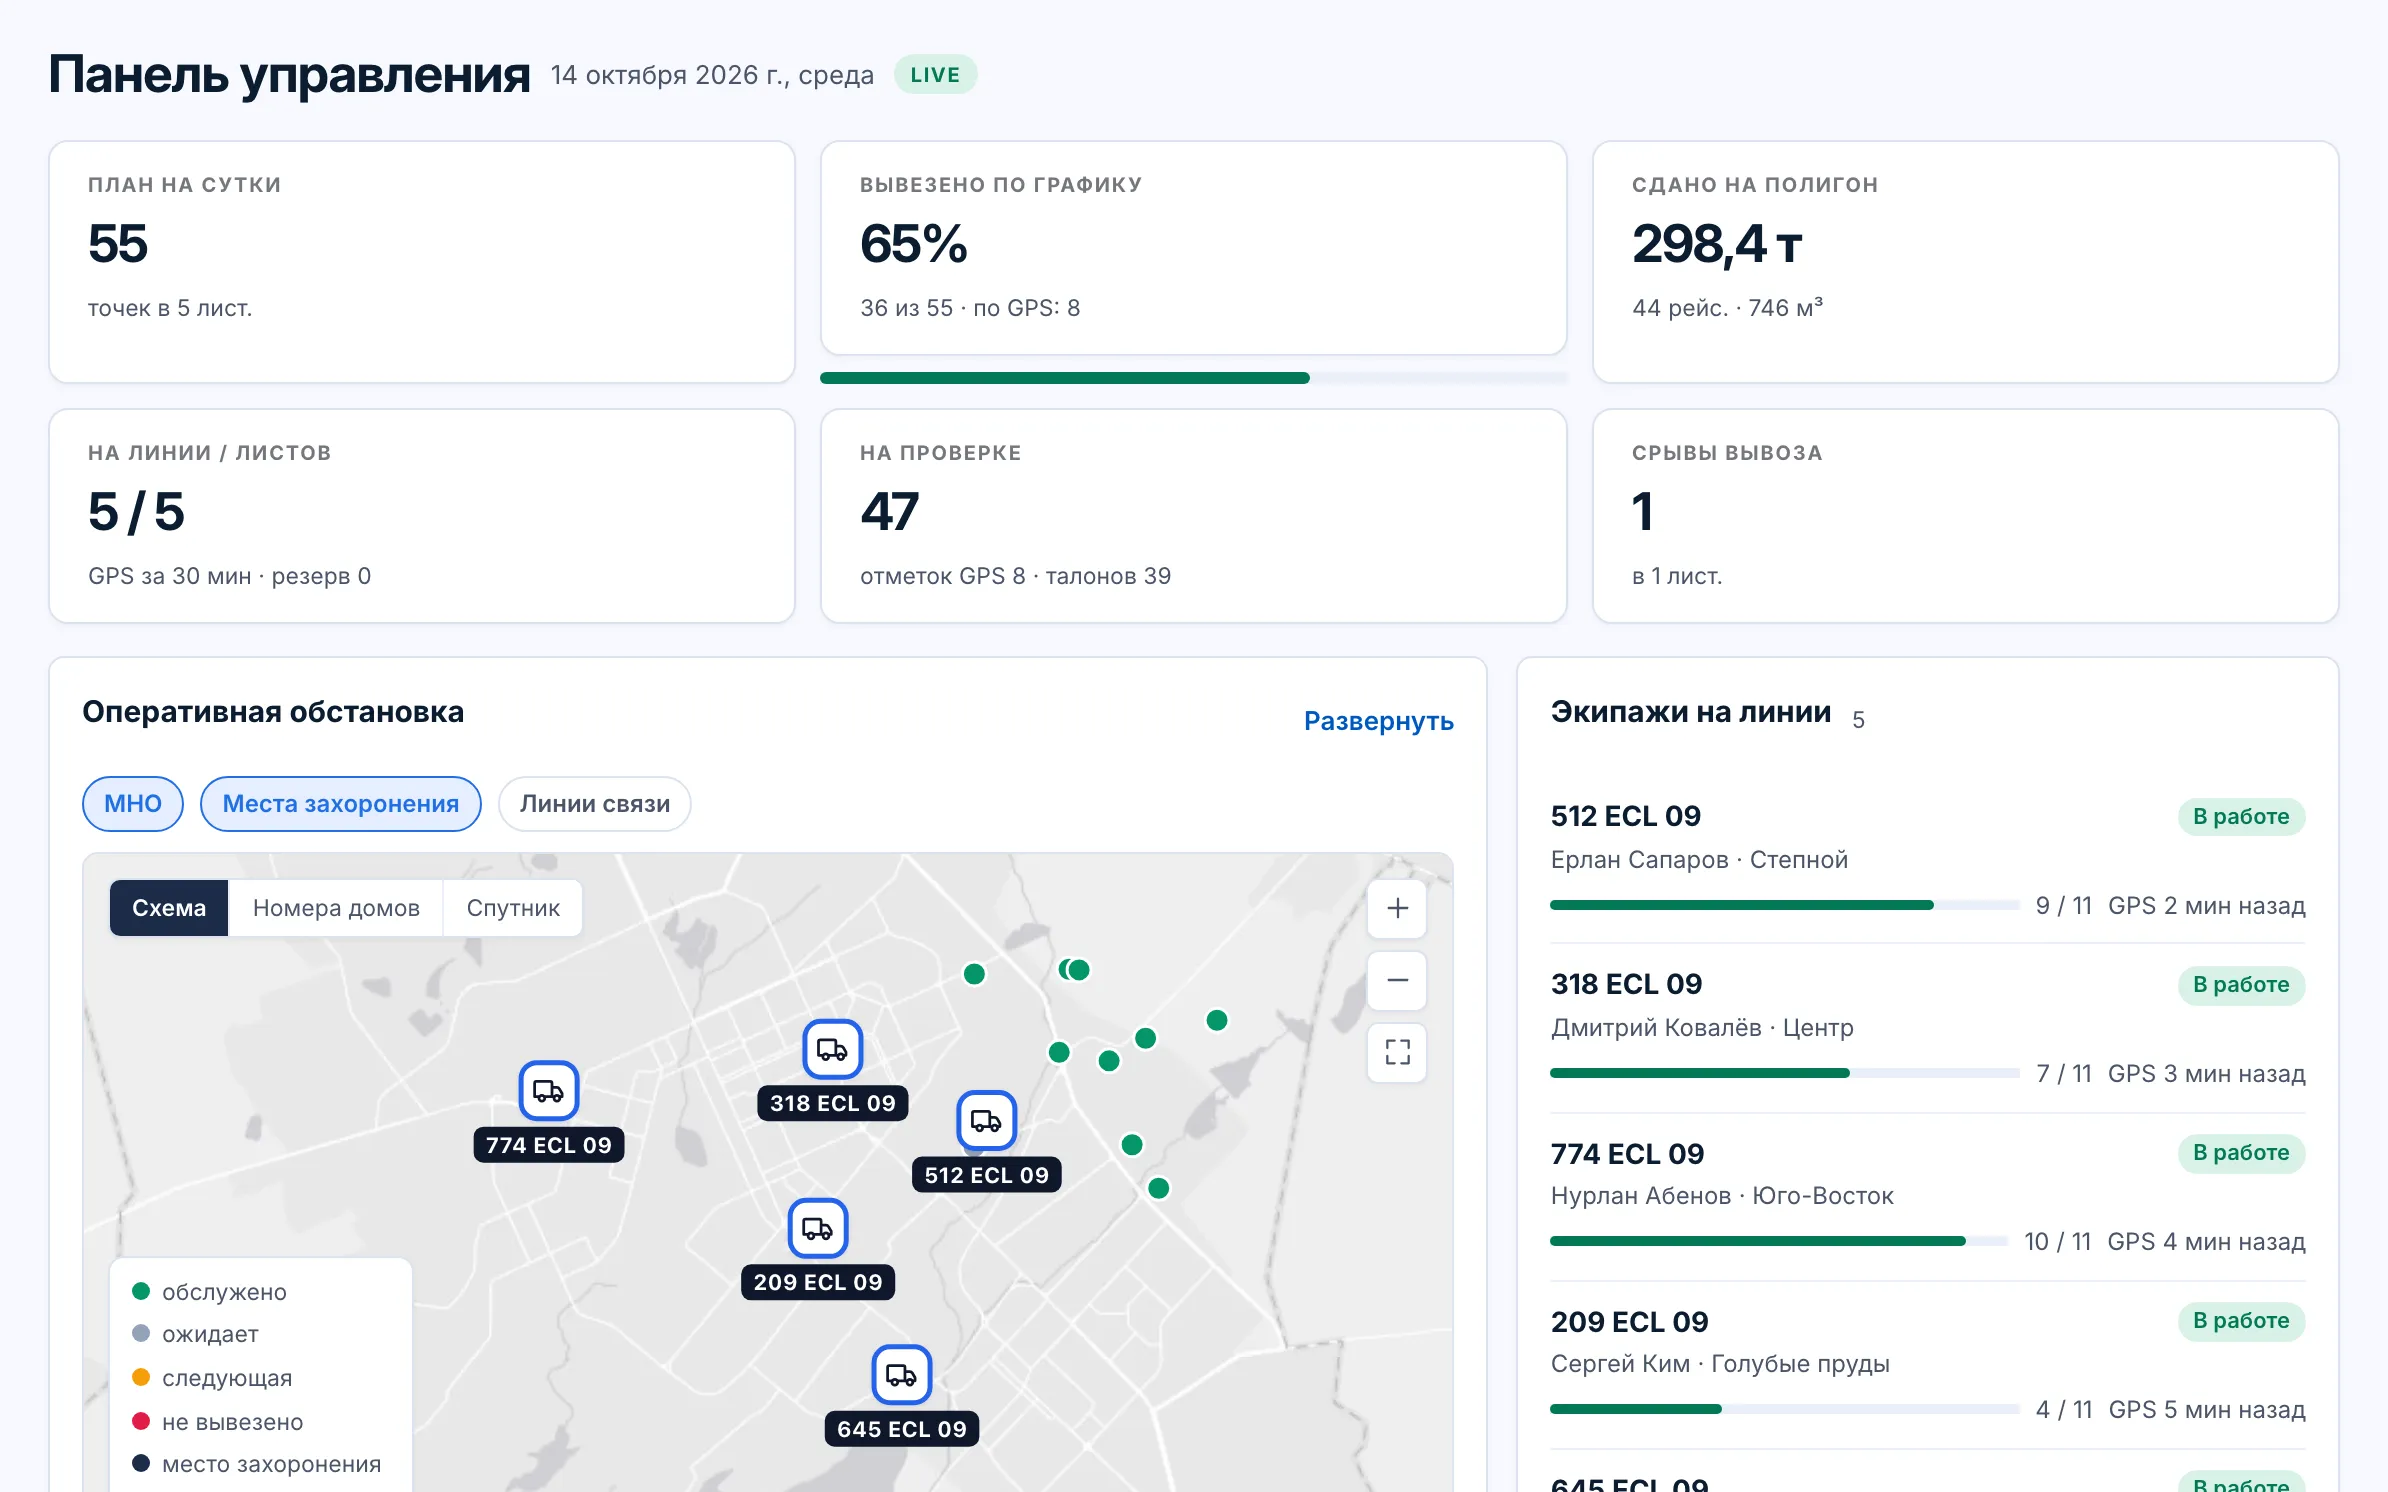Click the 645 ECL 09 truck marker icon
2388x1492 pixels.
[x=901, y=1375]
